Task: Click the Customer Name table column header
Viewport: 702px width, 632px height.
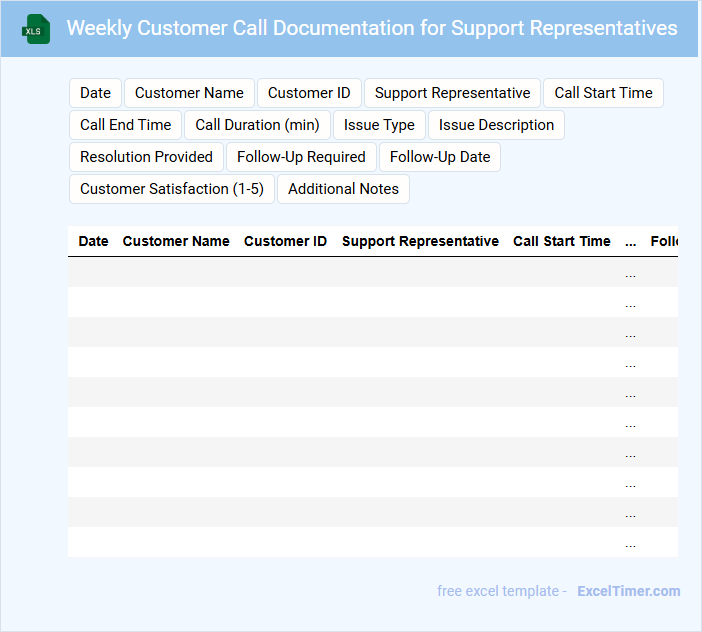Action: click(x=176, y=241)
